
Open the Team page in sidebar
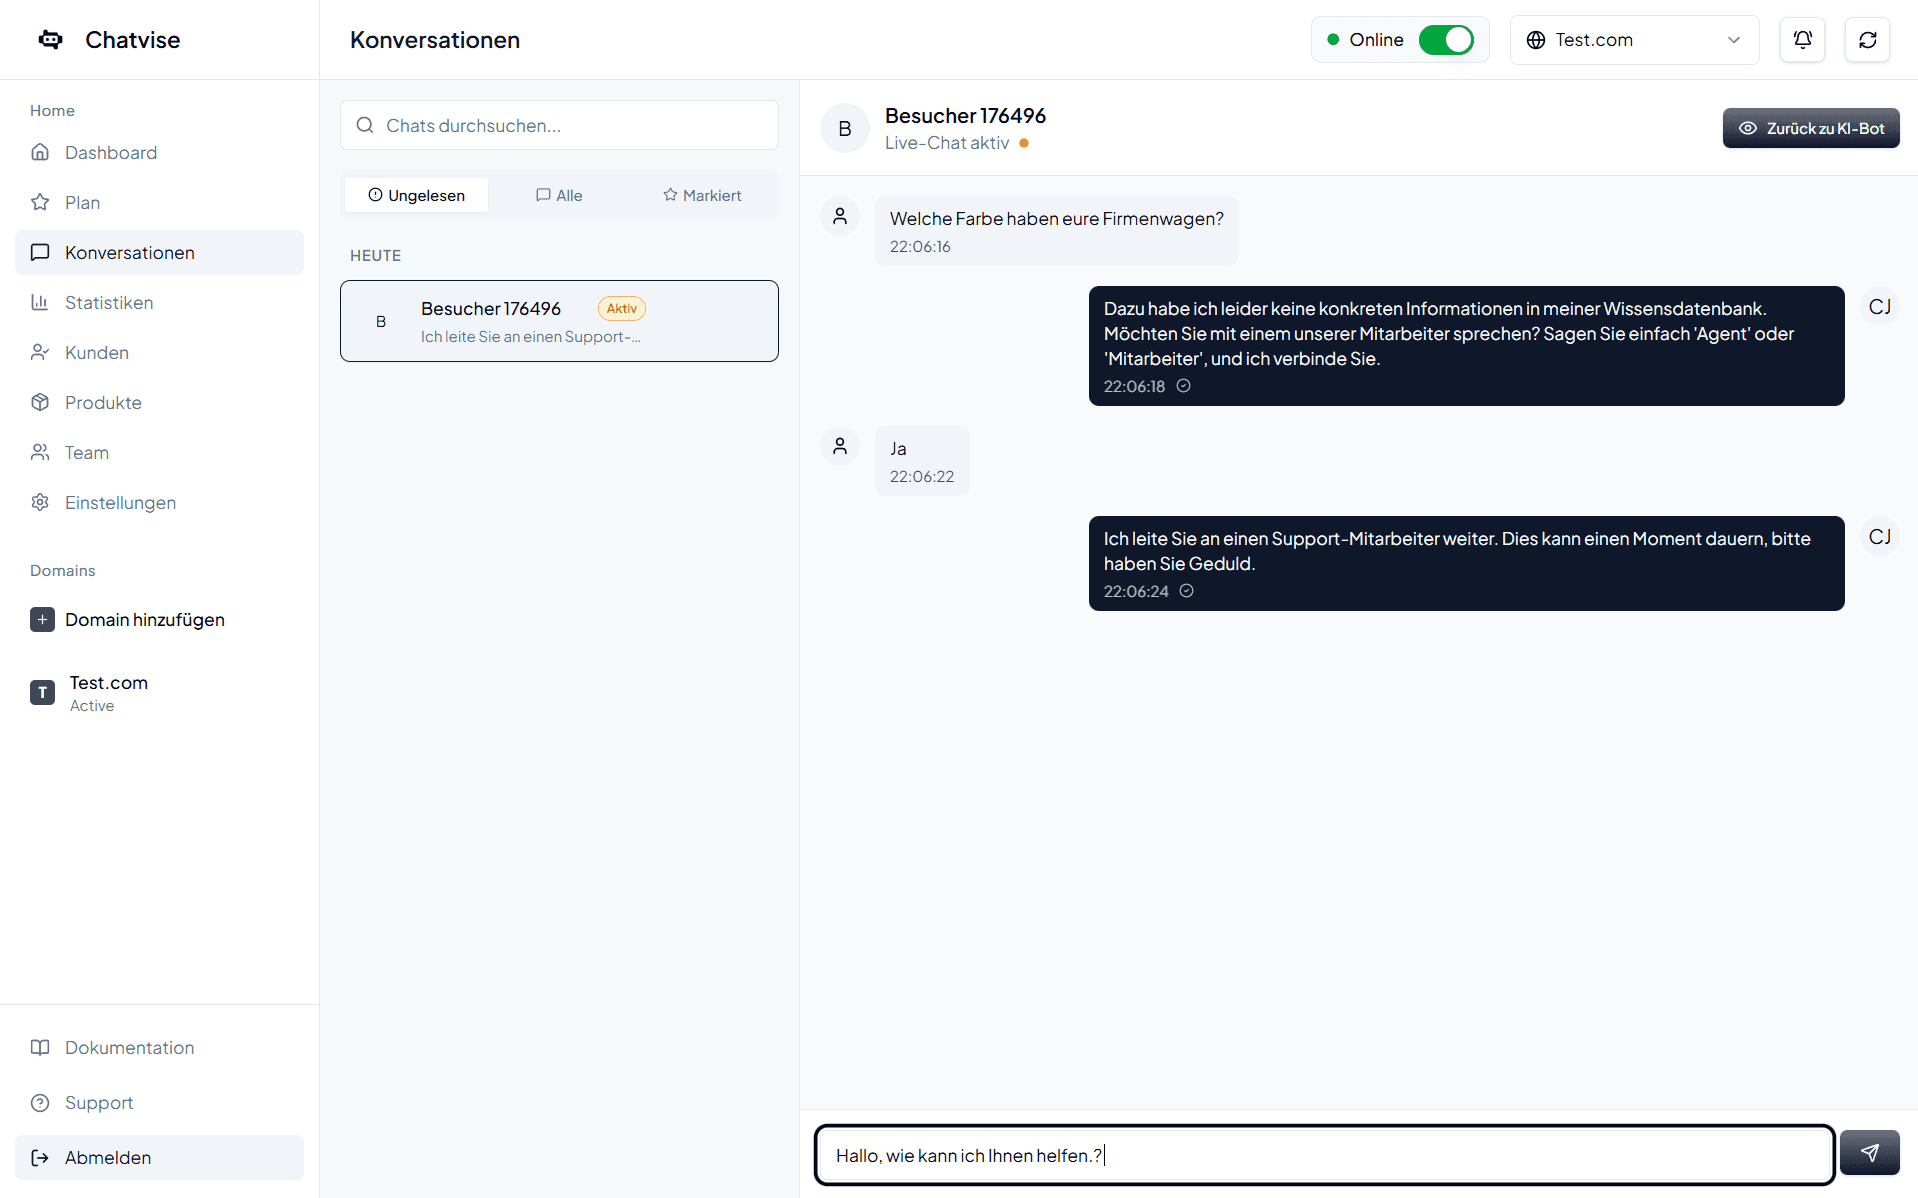point(87,453)
